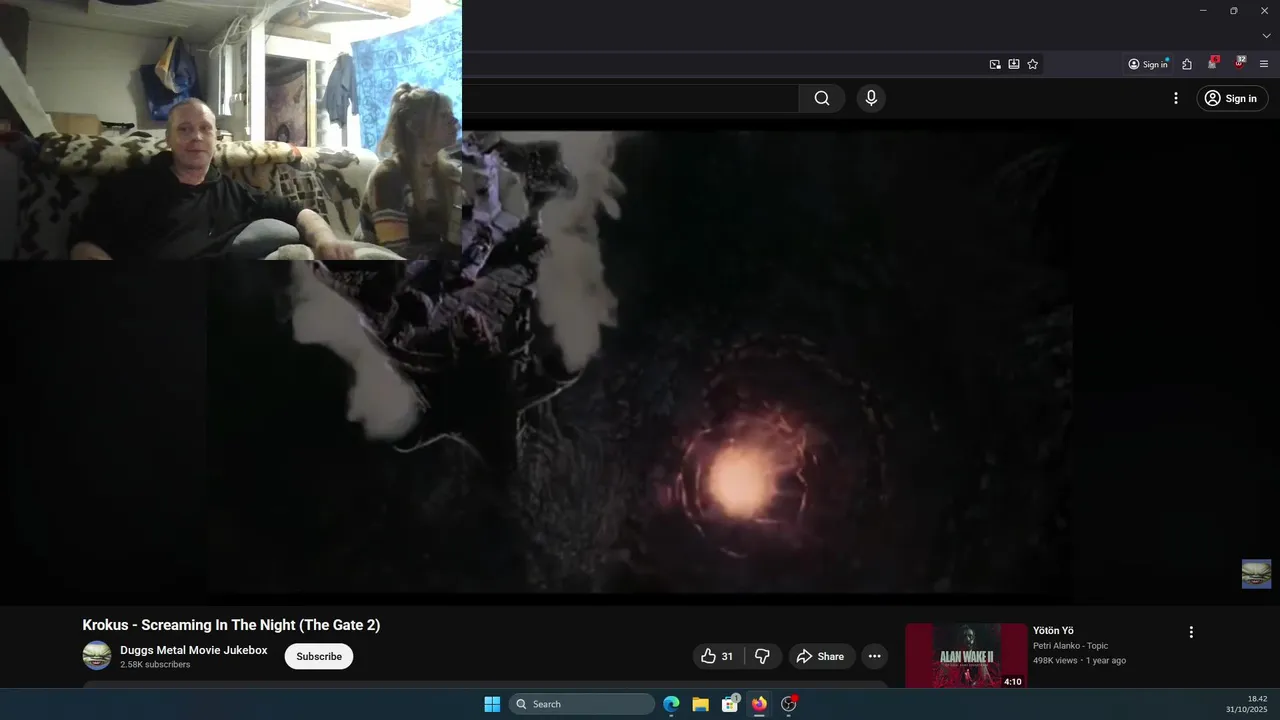This screenshot has height=720, width=1280.
Task: Open options menu for Yötön Yö
Action: pos(1191,632)
